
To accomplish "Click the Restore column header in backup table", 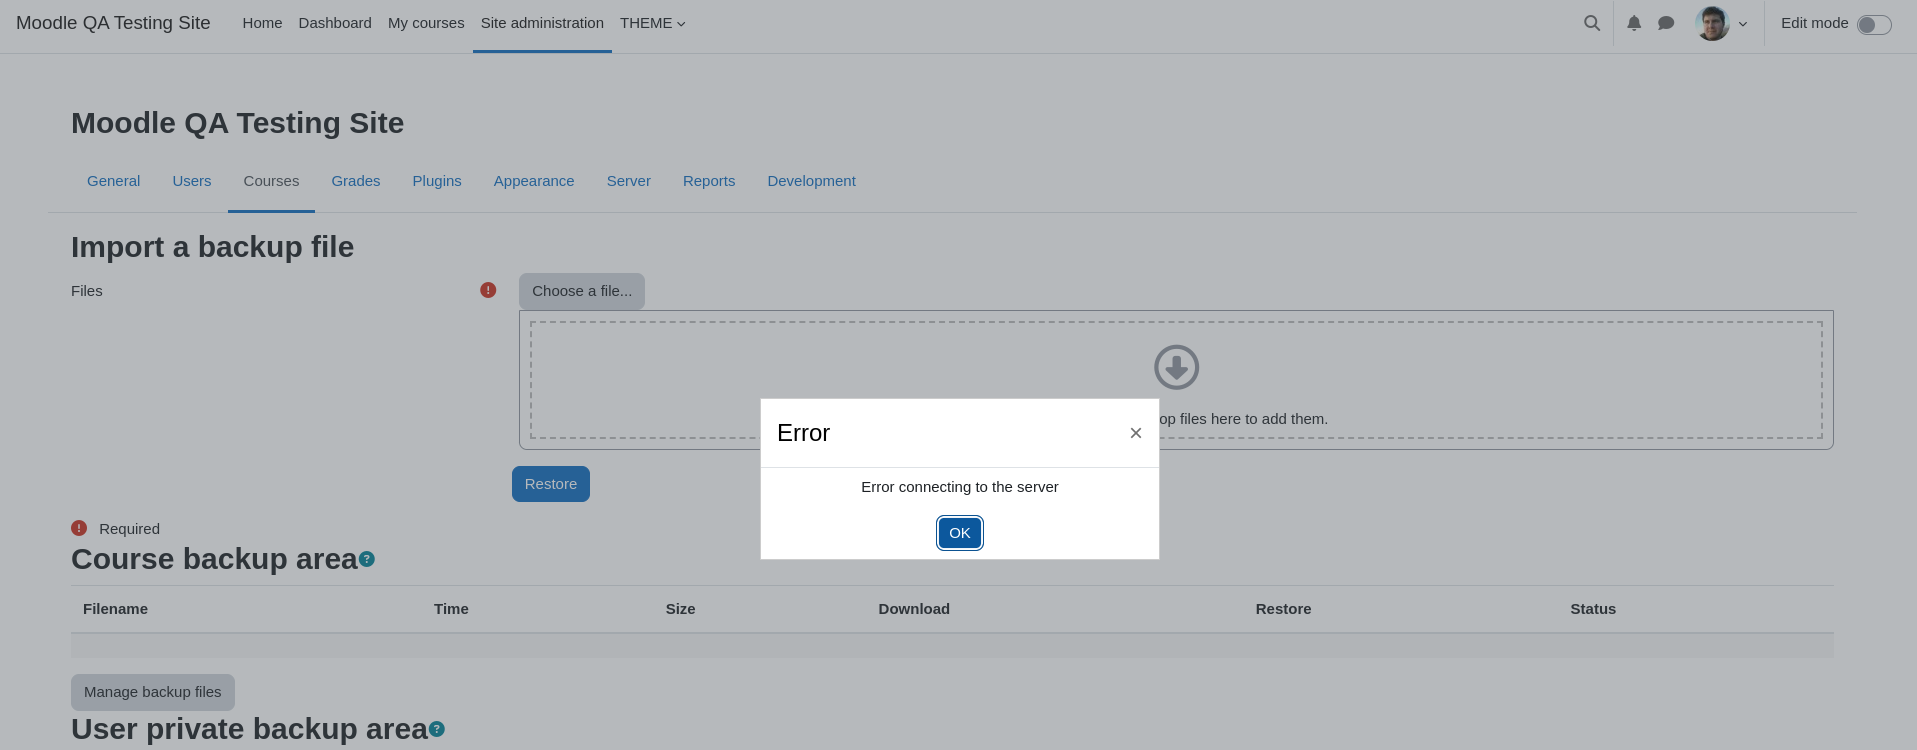I will [x=1283, y=609].
